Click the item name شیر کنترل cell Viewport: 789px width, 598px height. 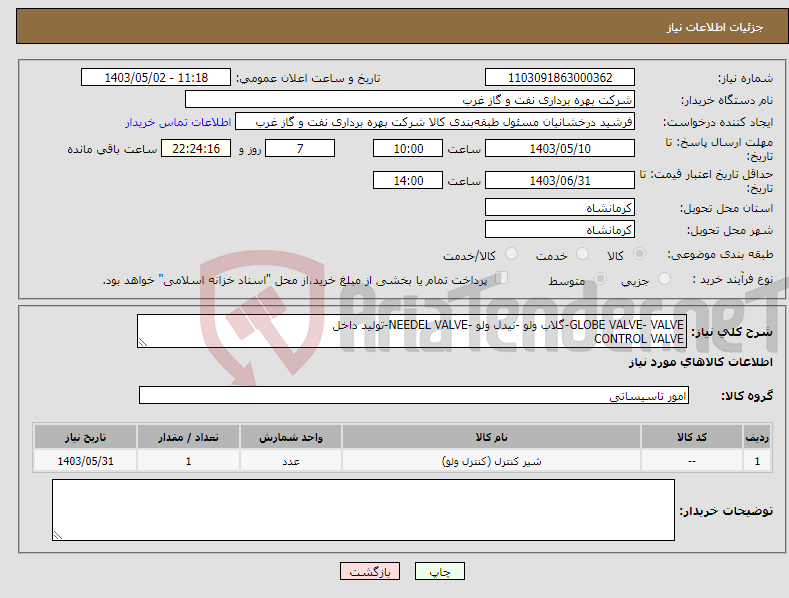491,461
